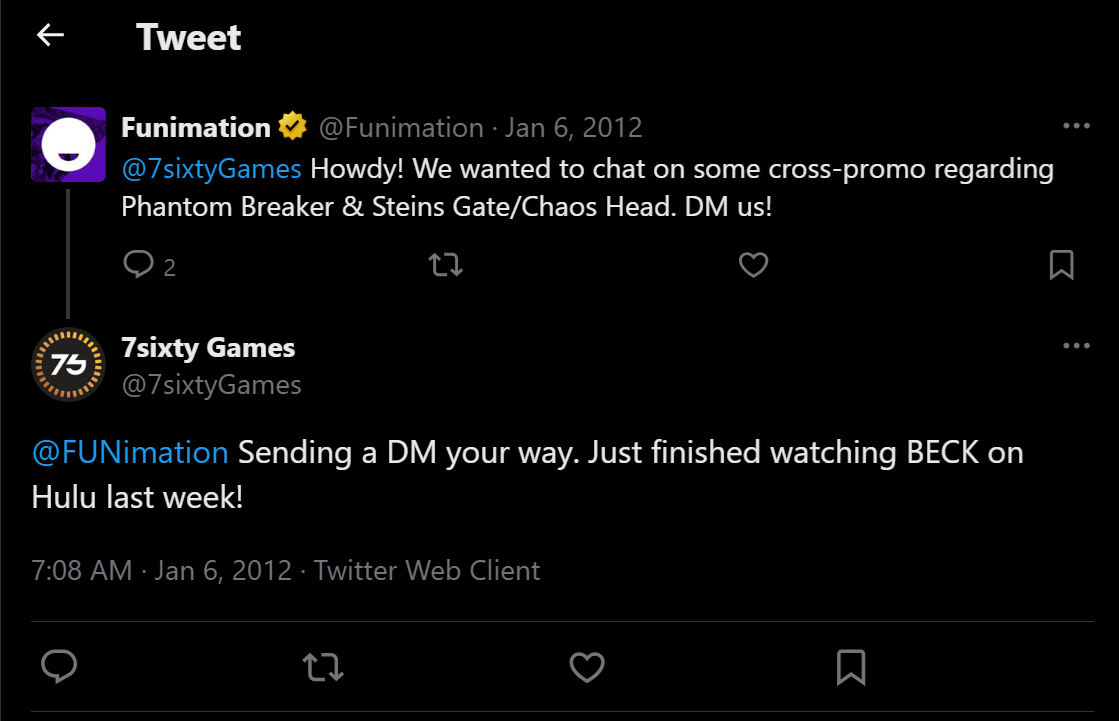Bookmark the 7sixty Games tweet
Image resolution: width=1119 pixels, height=721 pixels.
[x=851, y=666]
